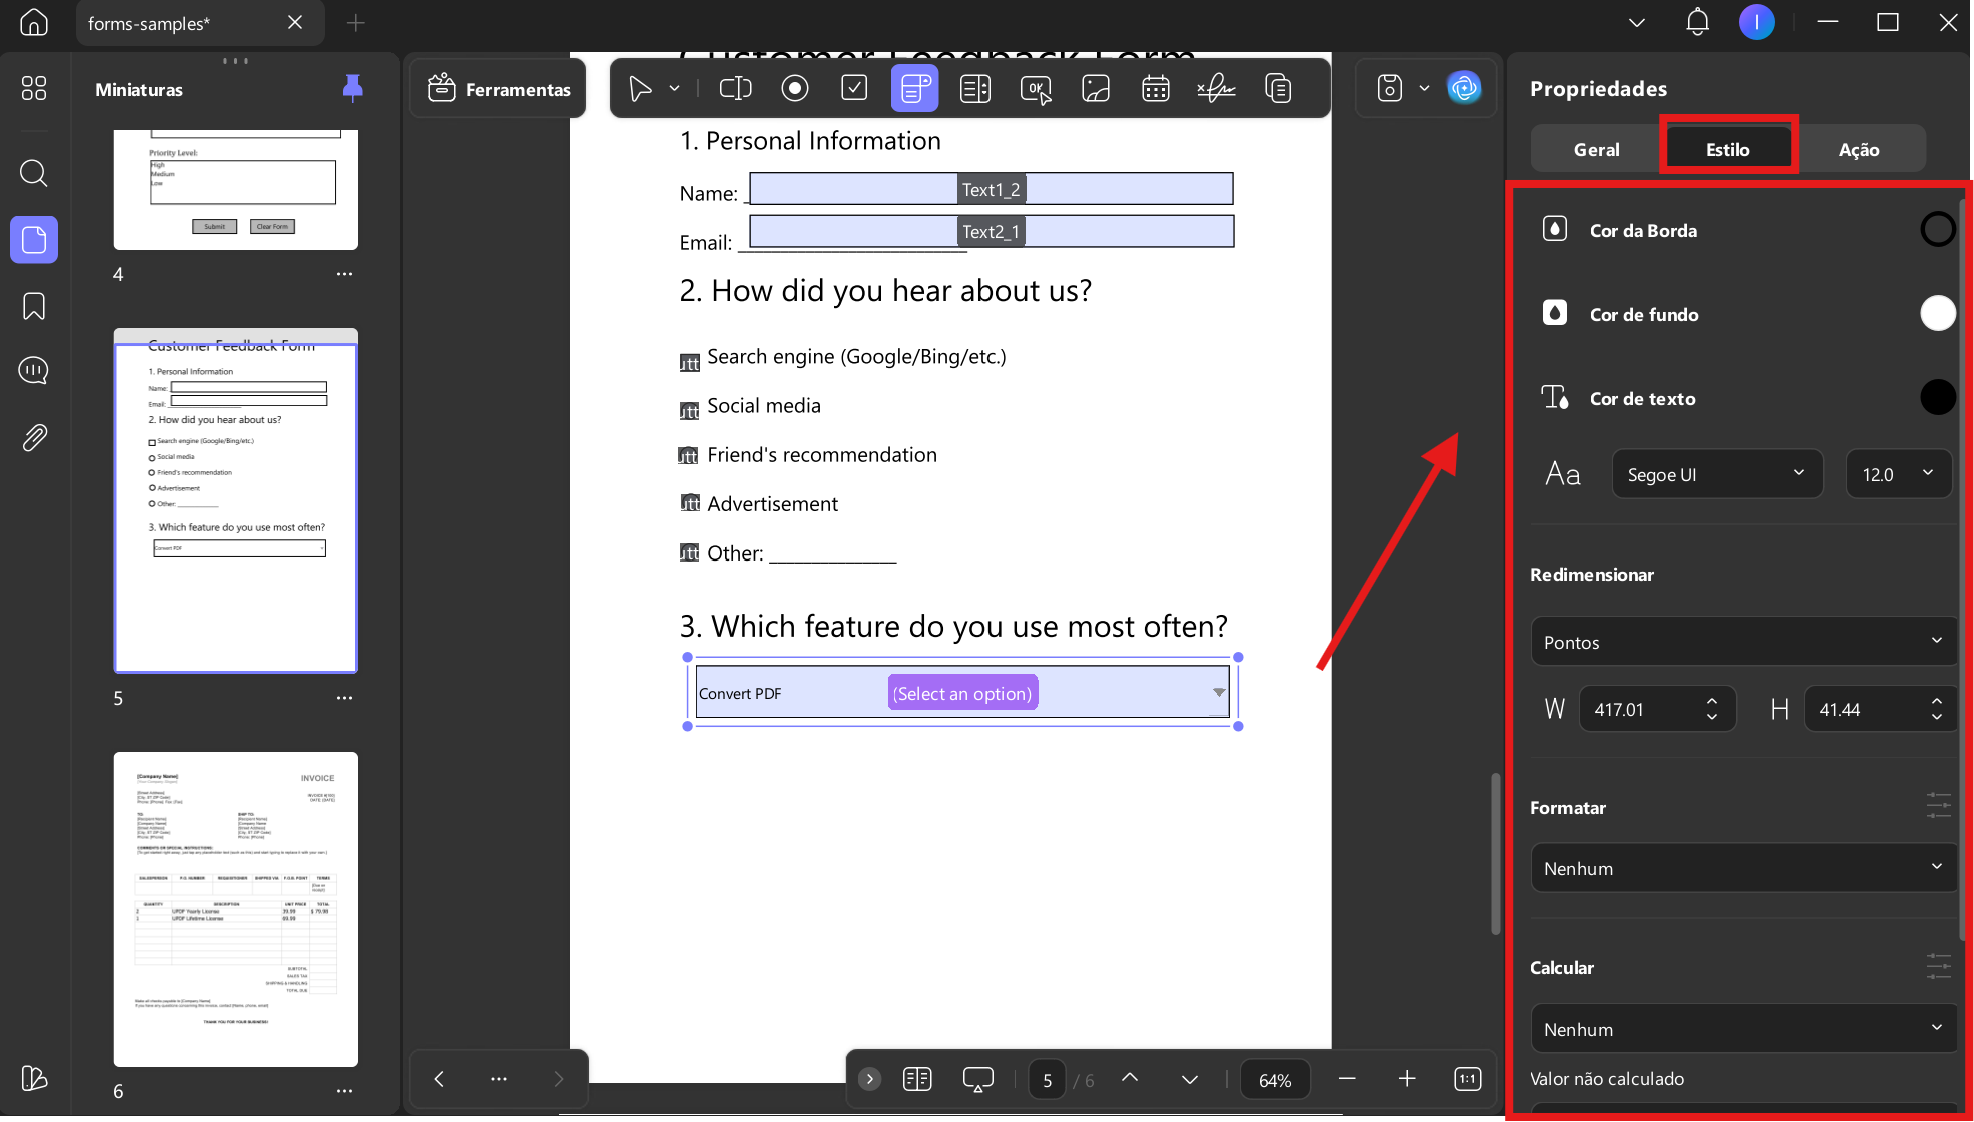The width and height of the screenshot is (1974, 1122).
Task: Expand the Formatar Nenhum dropdown
Action: [x=1743, y=868]
